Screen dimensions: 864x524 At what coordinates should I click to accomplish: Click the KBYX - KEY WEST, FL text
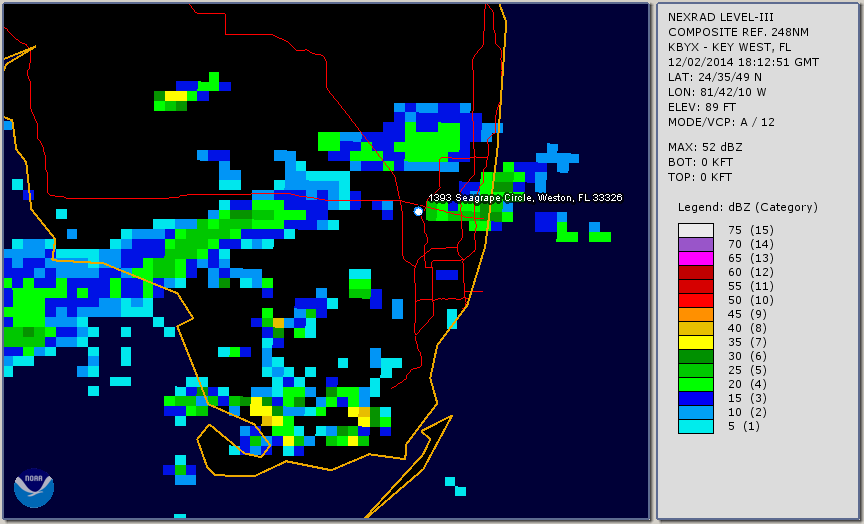tap(730, 47)
